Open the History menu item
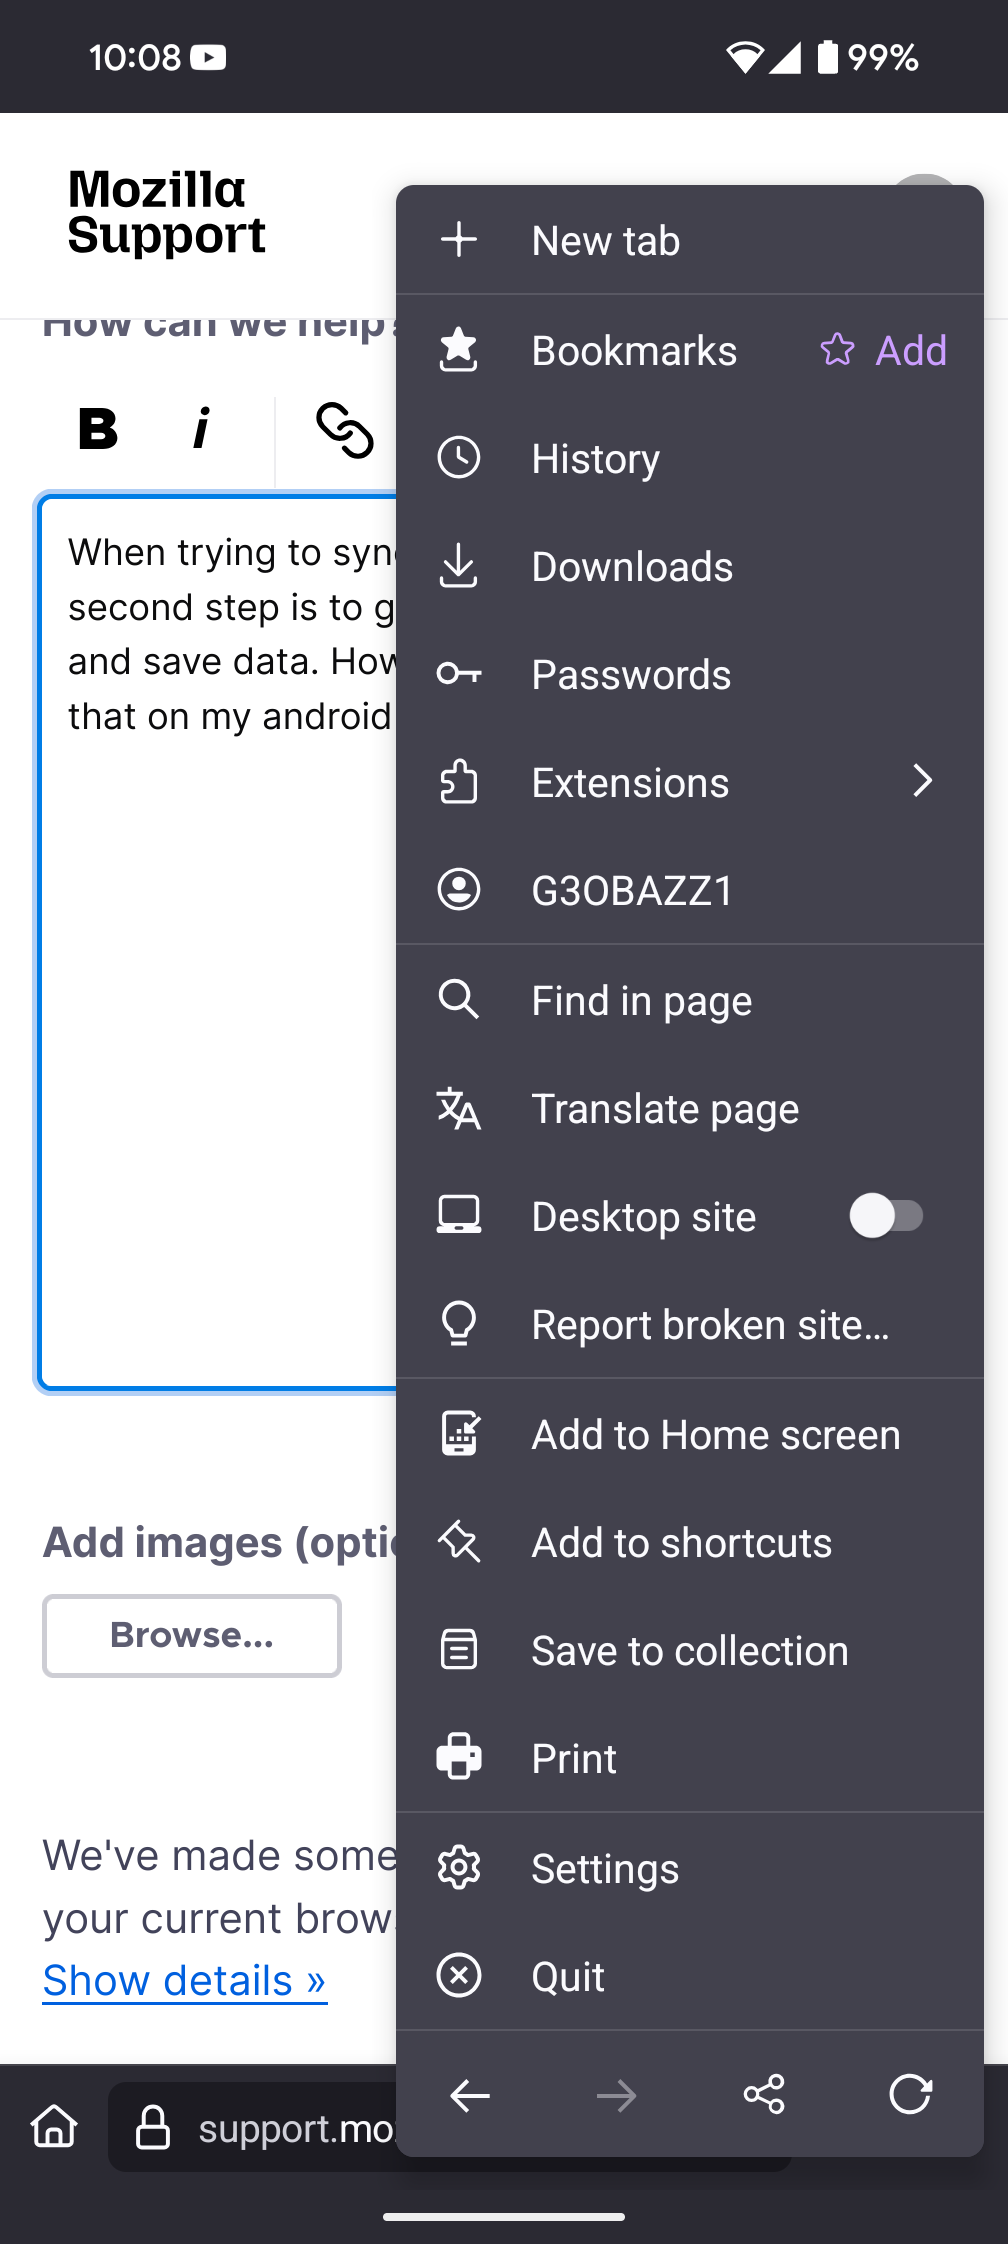 tap(595, 458)
